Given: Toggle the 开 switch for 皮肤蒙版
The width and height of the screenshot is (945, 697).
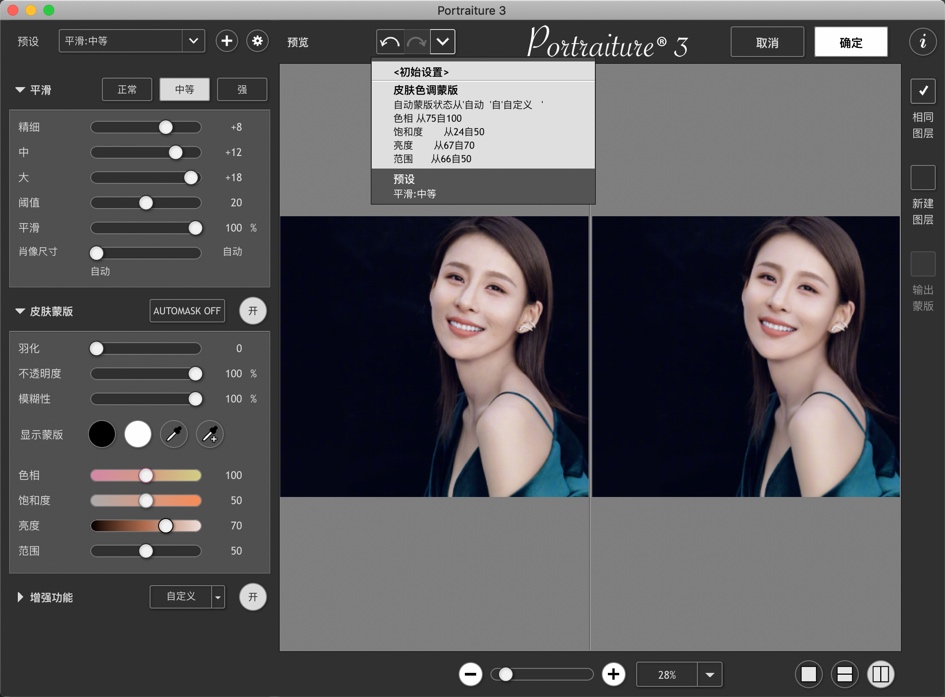Looking at the screenshot, I should tap(253, 310).
